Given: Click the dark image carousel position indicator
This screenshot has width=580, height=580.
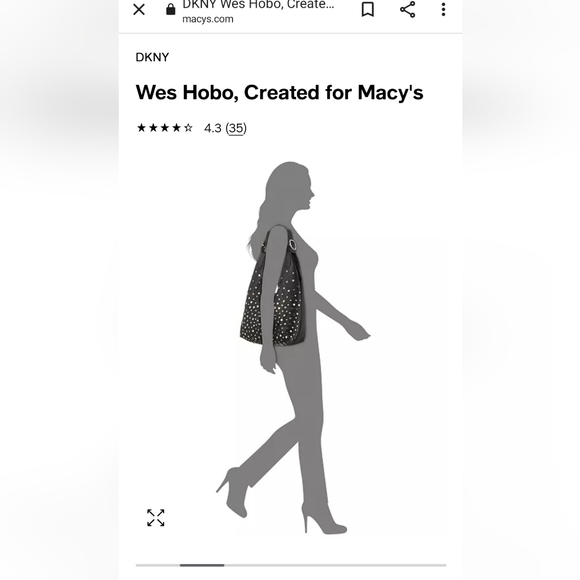Looking at the screenshot, I should coord(202,565).
